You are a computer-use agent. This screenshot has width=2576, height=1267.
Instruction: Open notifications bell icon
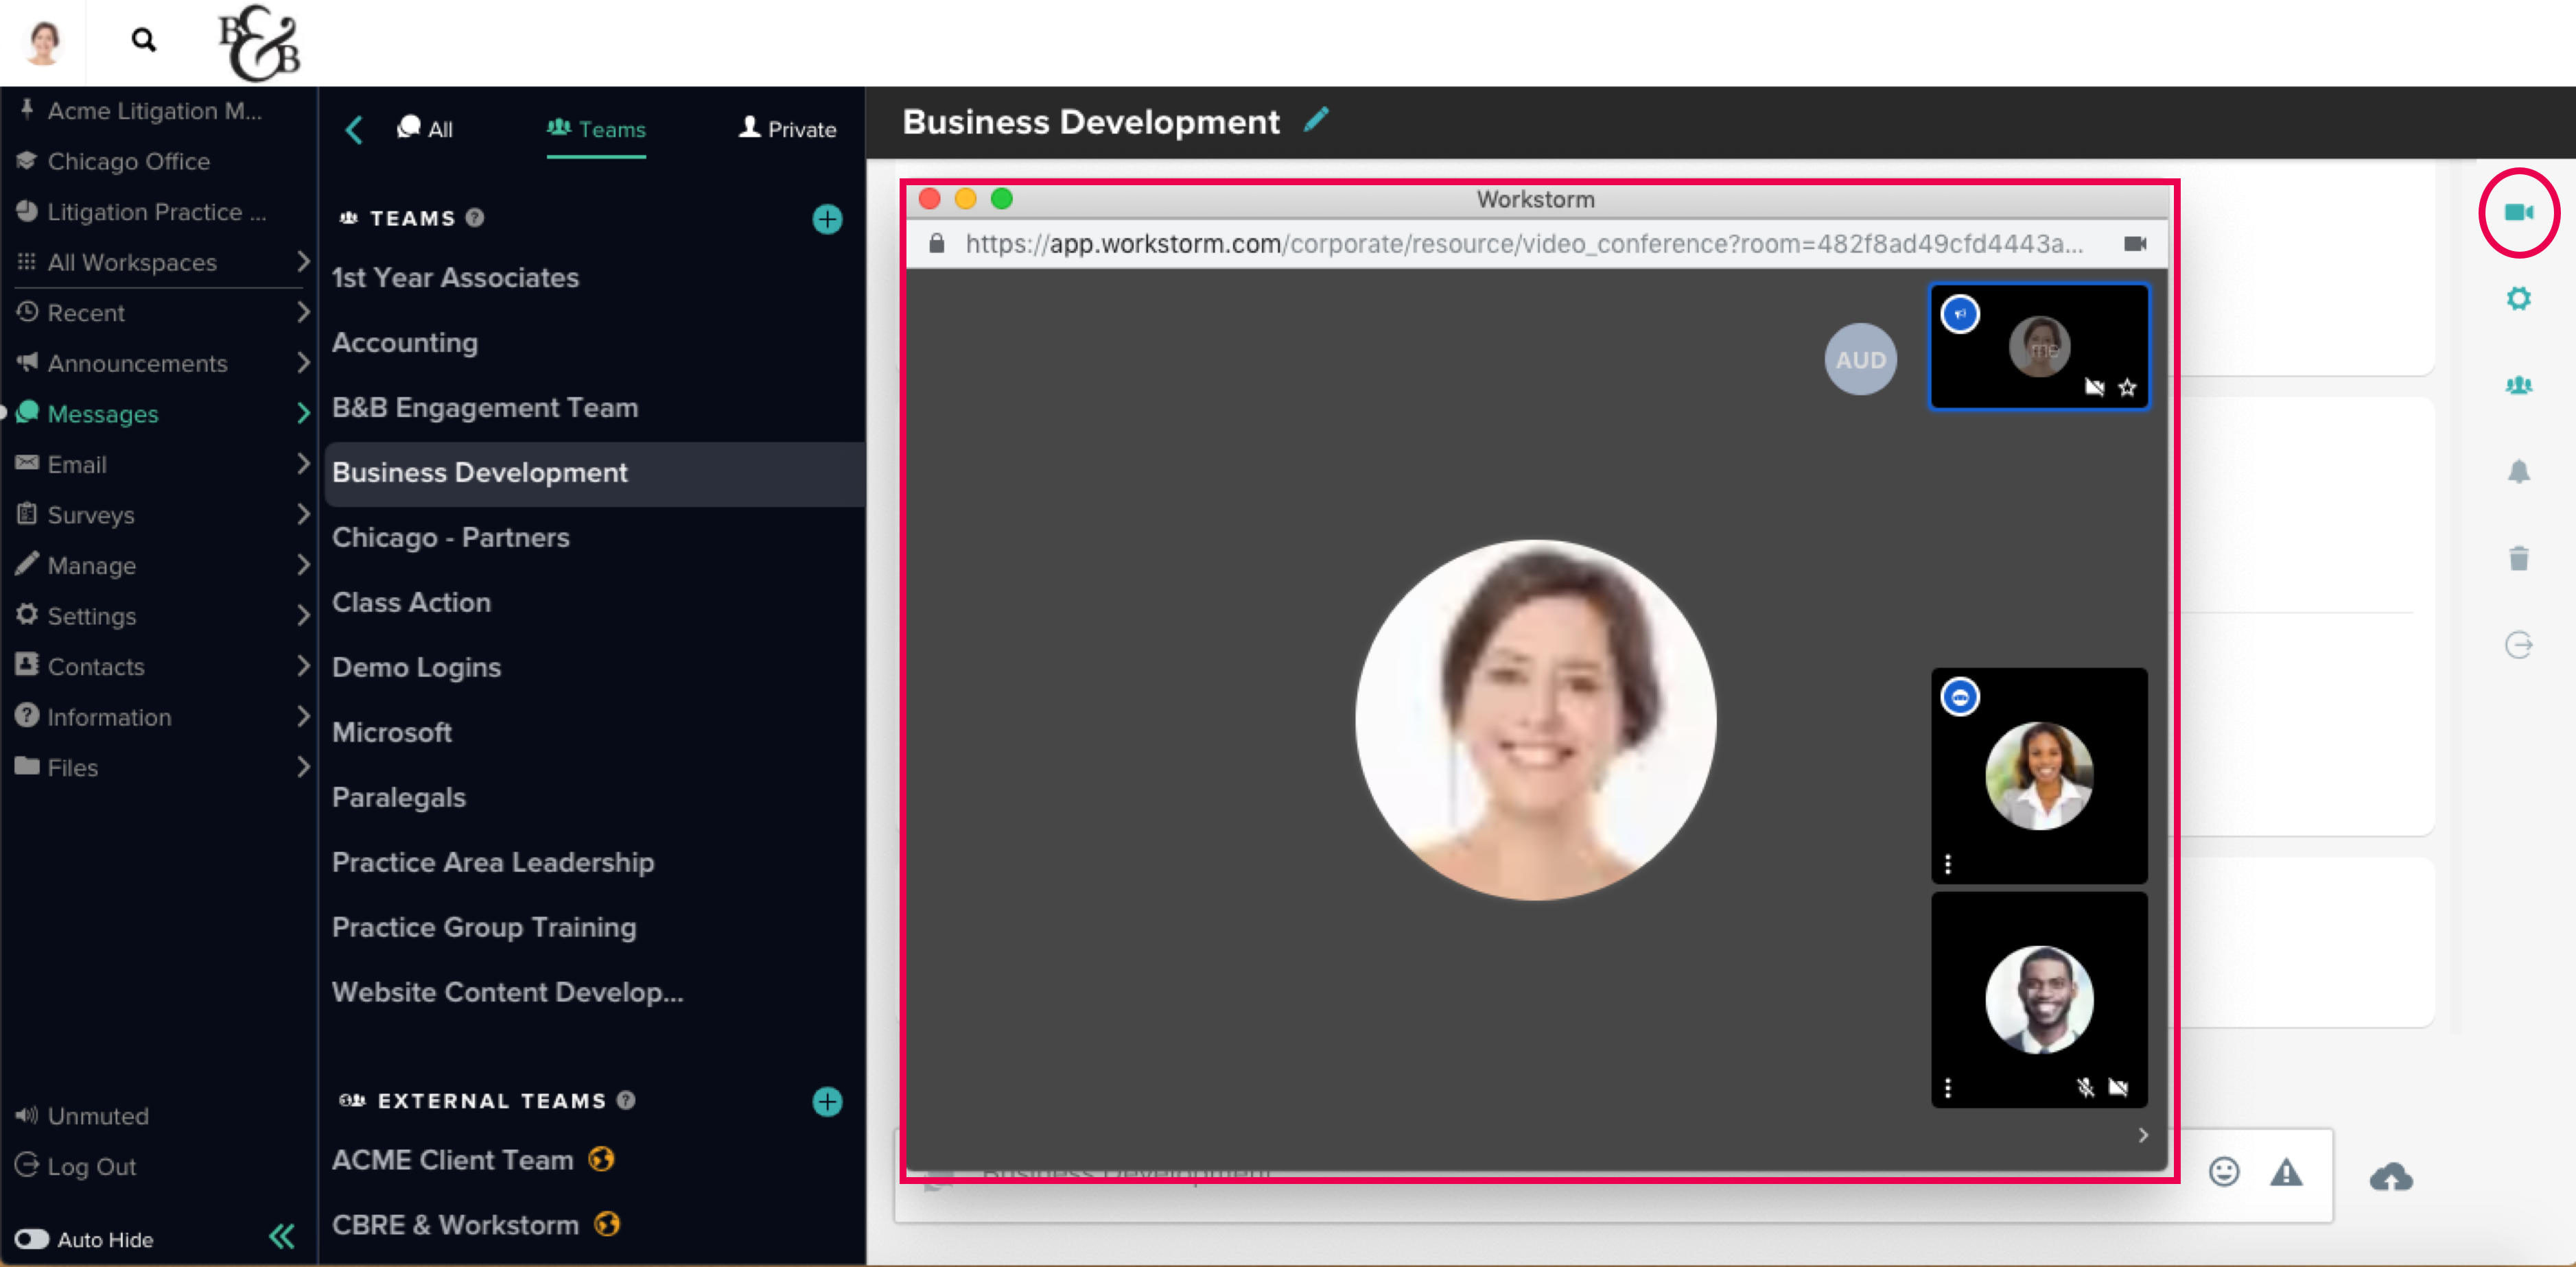2518,471
